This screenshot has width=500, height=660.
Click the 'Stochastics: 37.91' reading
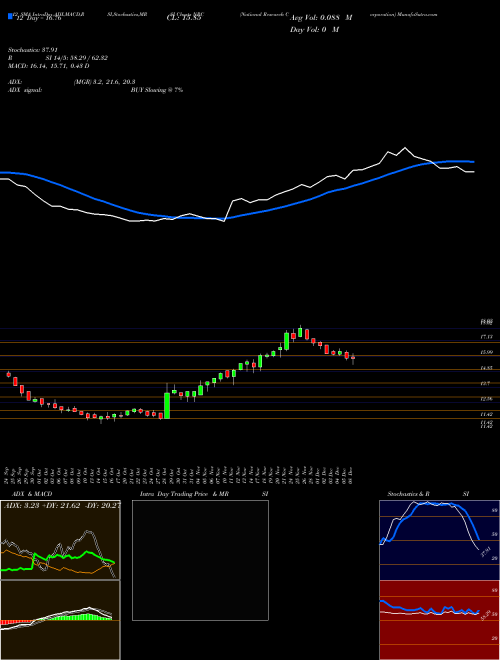tap(32, 50)
